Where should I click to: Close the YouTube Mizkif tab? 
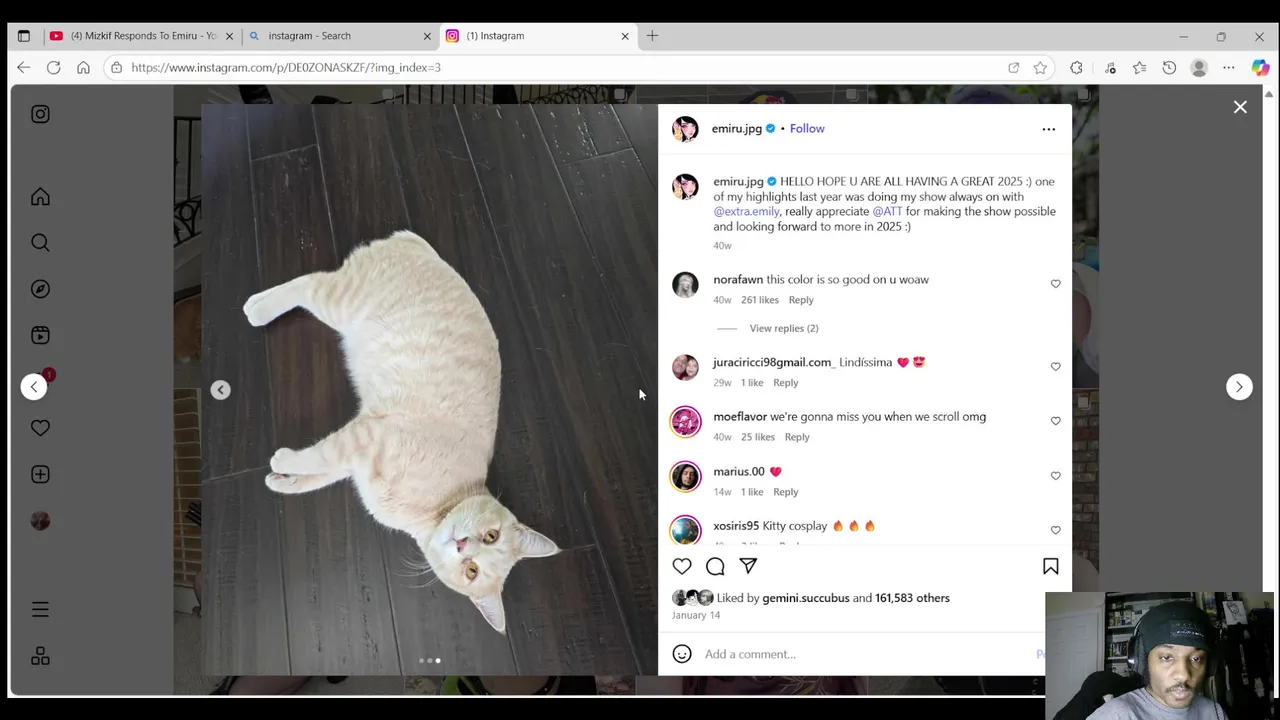[229, 36]
